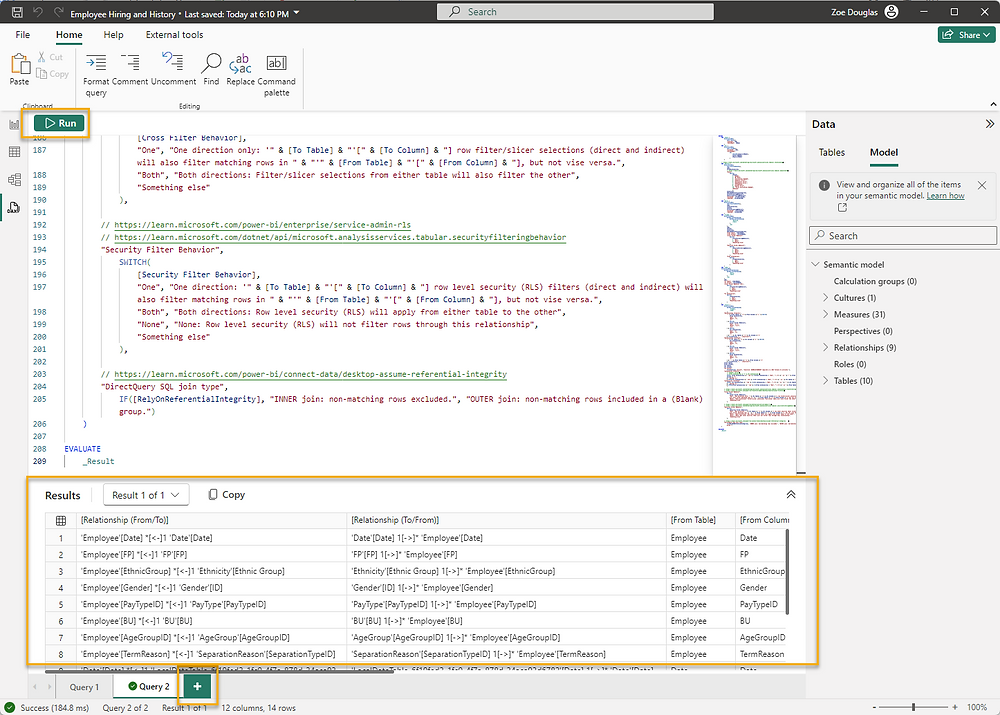Click the Copy command in Clipboard group

(x=52, y=74)
